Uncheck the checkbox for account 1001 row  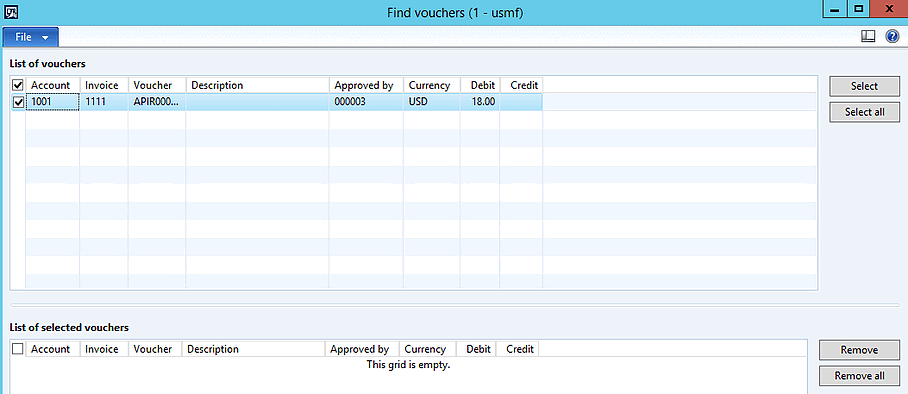[18, 103]
